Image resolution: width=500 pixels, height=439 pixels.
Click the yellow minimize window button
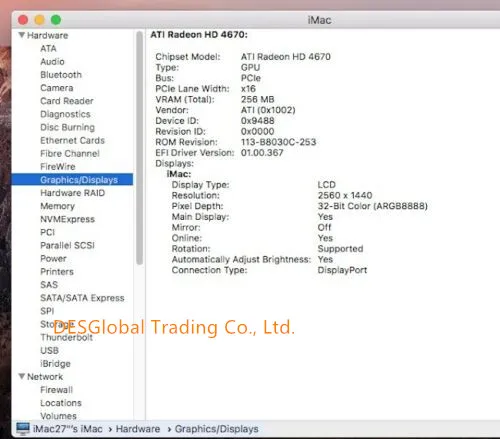pos(39,20)
